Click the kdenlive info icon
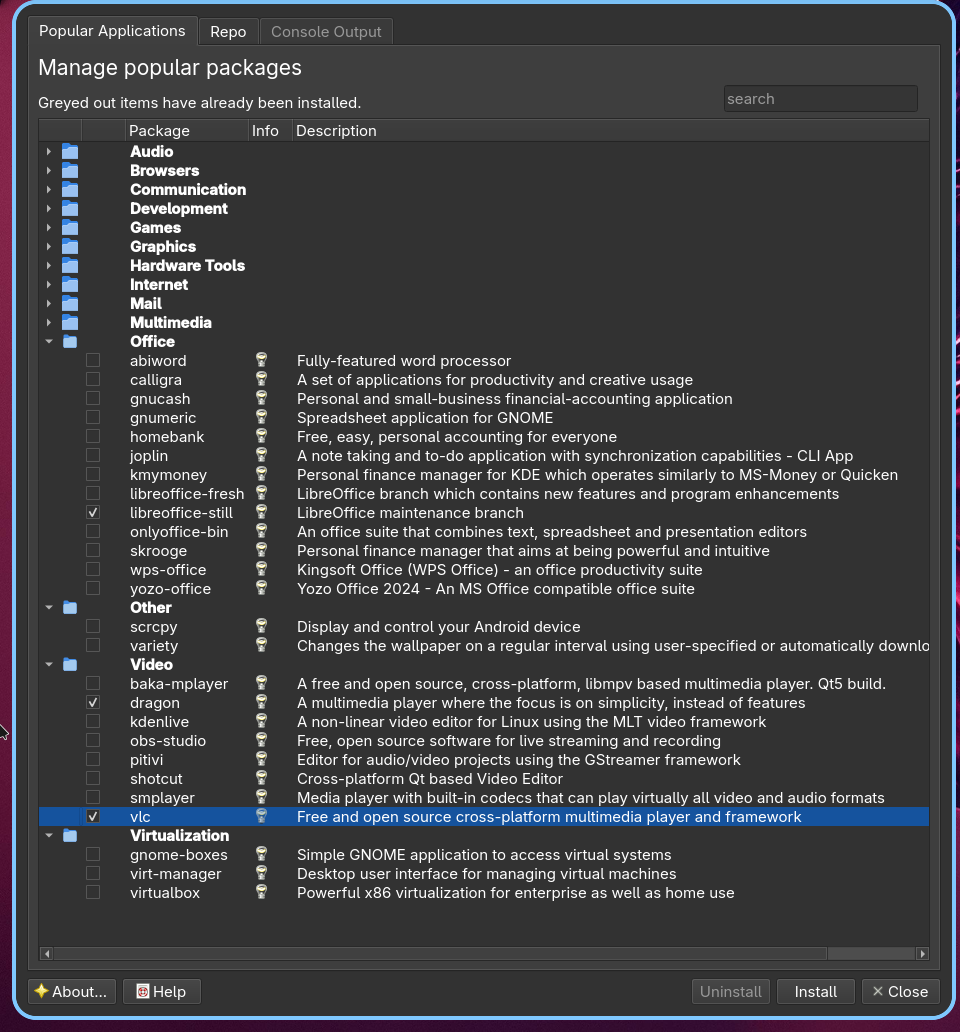Viewport: 960px width, 1032px height. pos(261,721)
